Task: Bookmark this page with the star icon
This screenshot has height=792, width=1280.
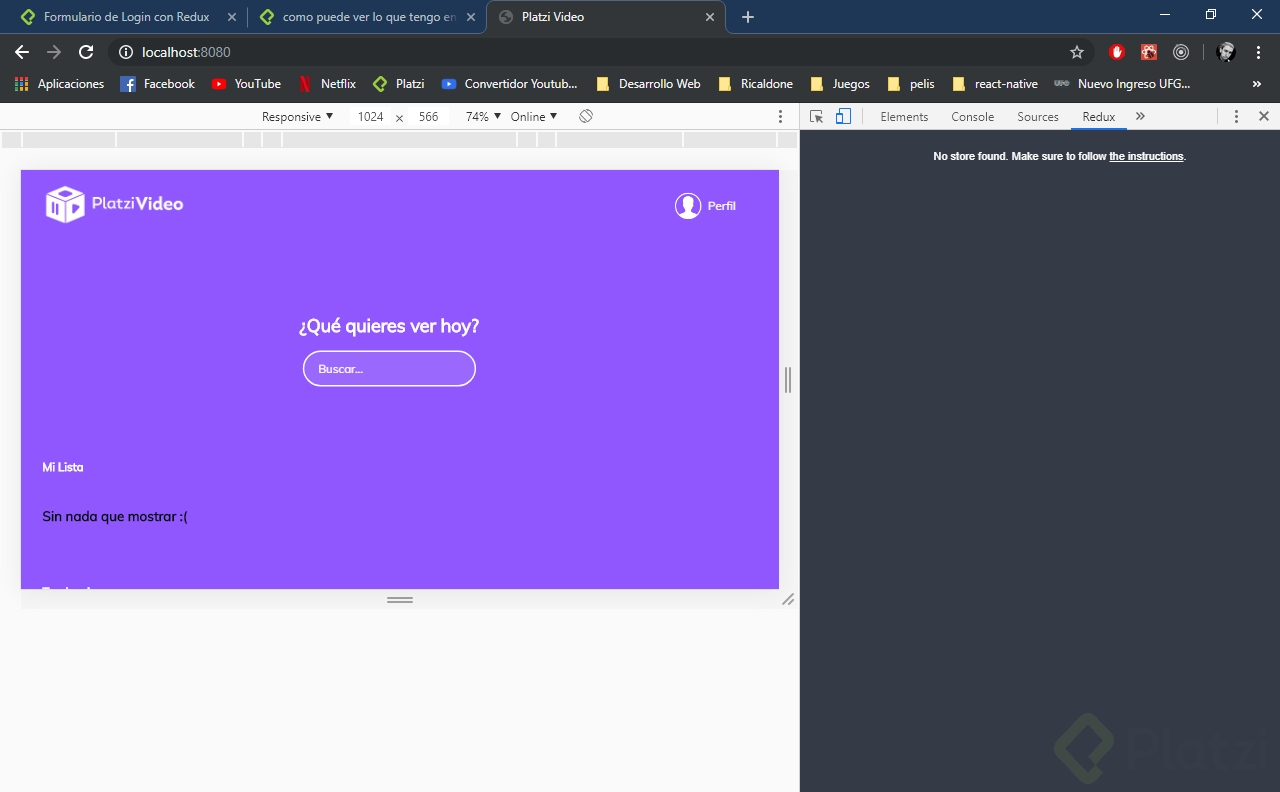Action: (x=1077, y=52)
